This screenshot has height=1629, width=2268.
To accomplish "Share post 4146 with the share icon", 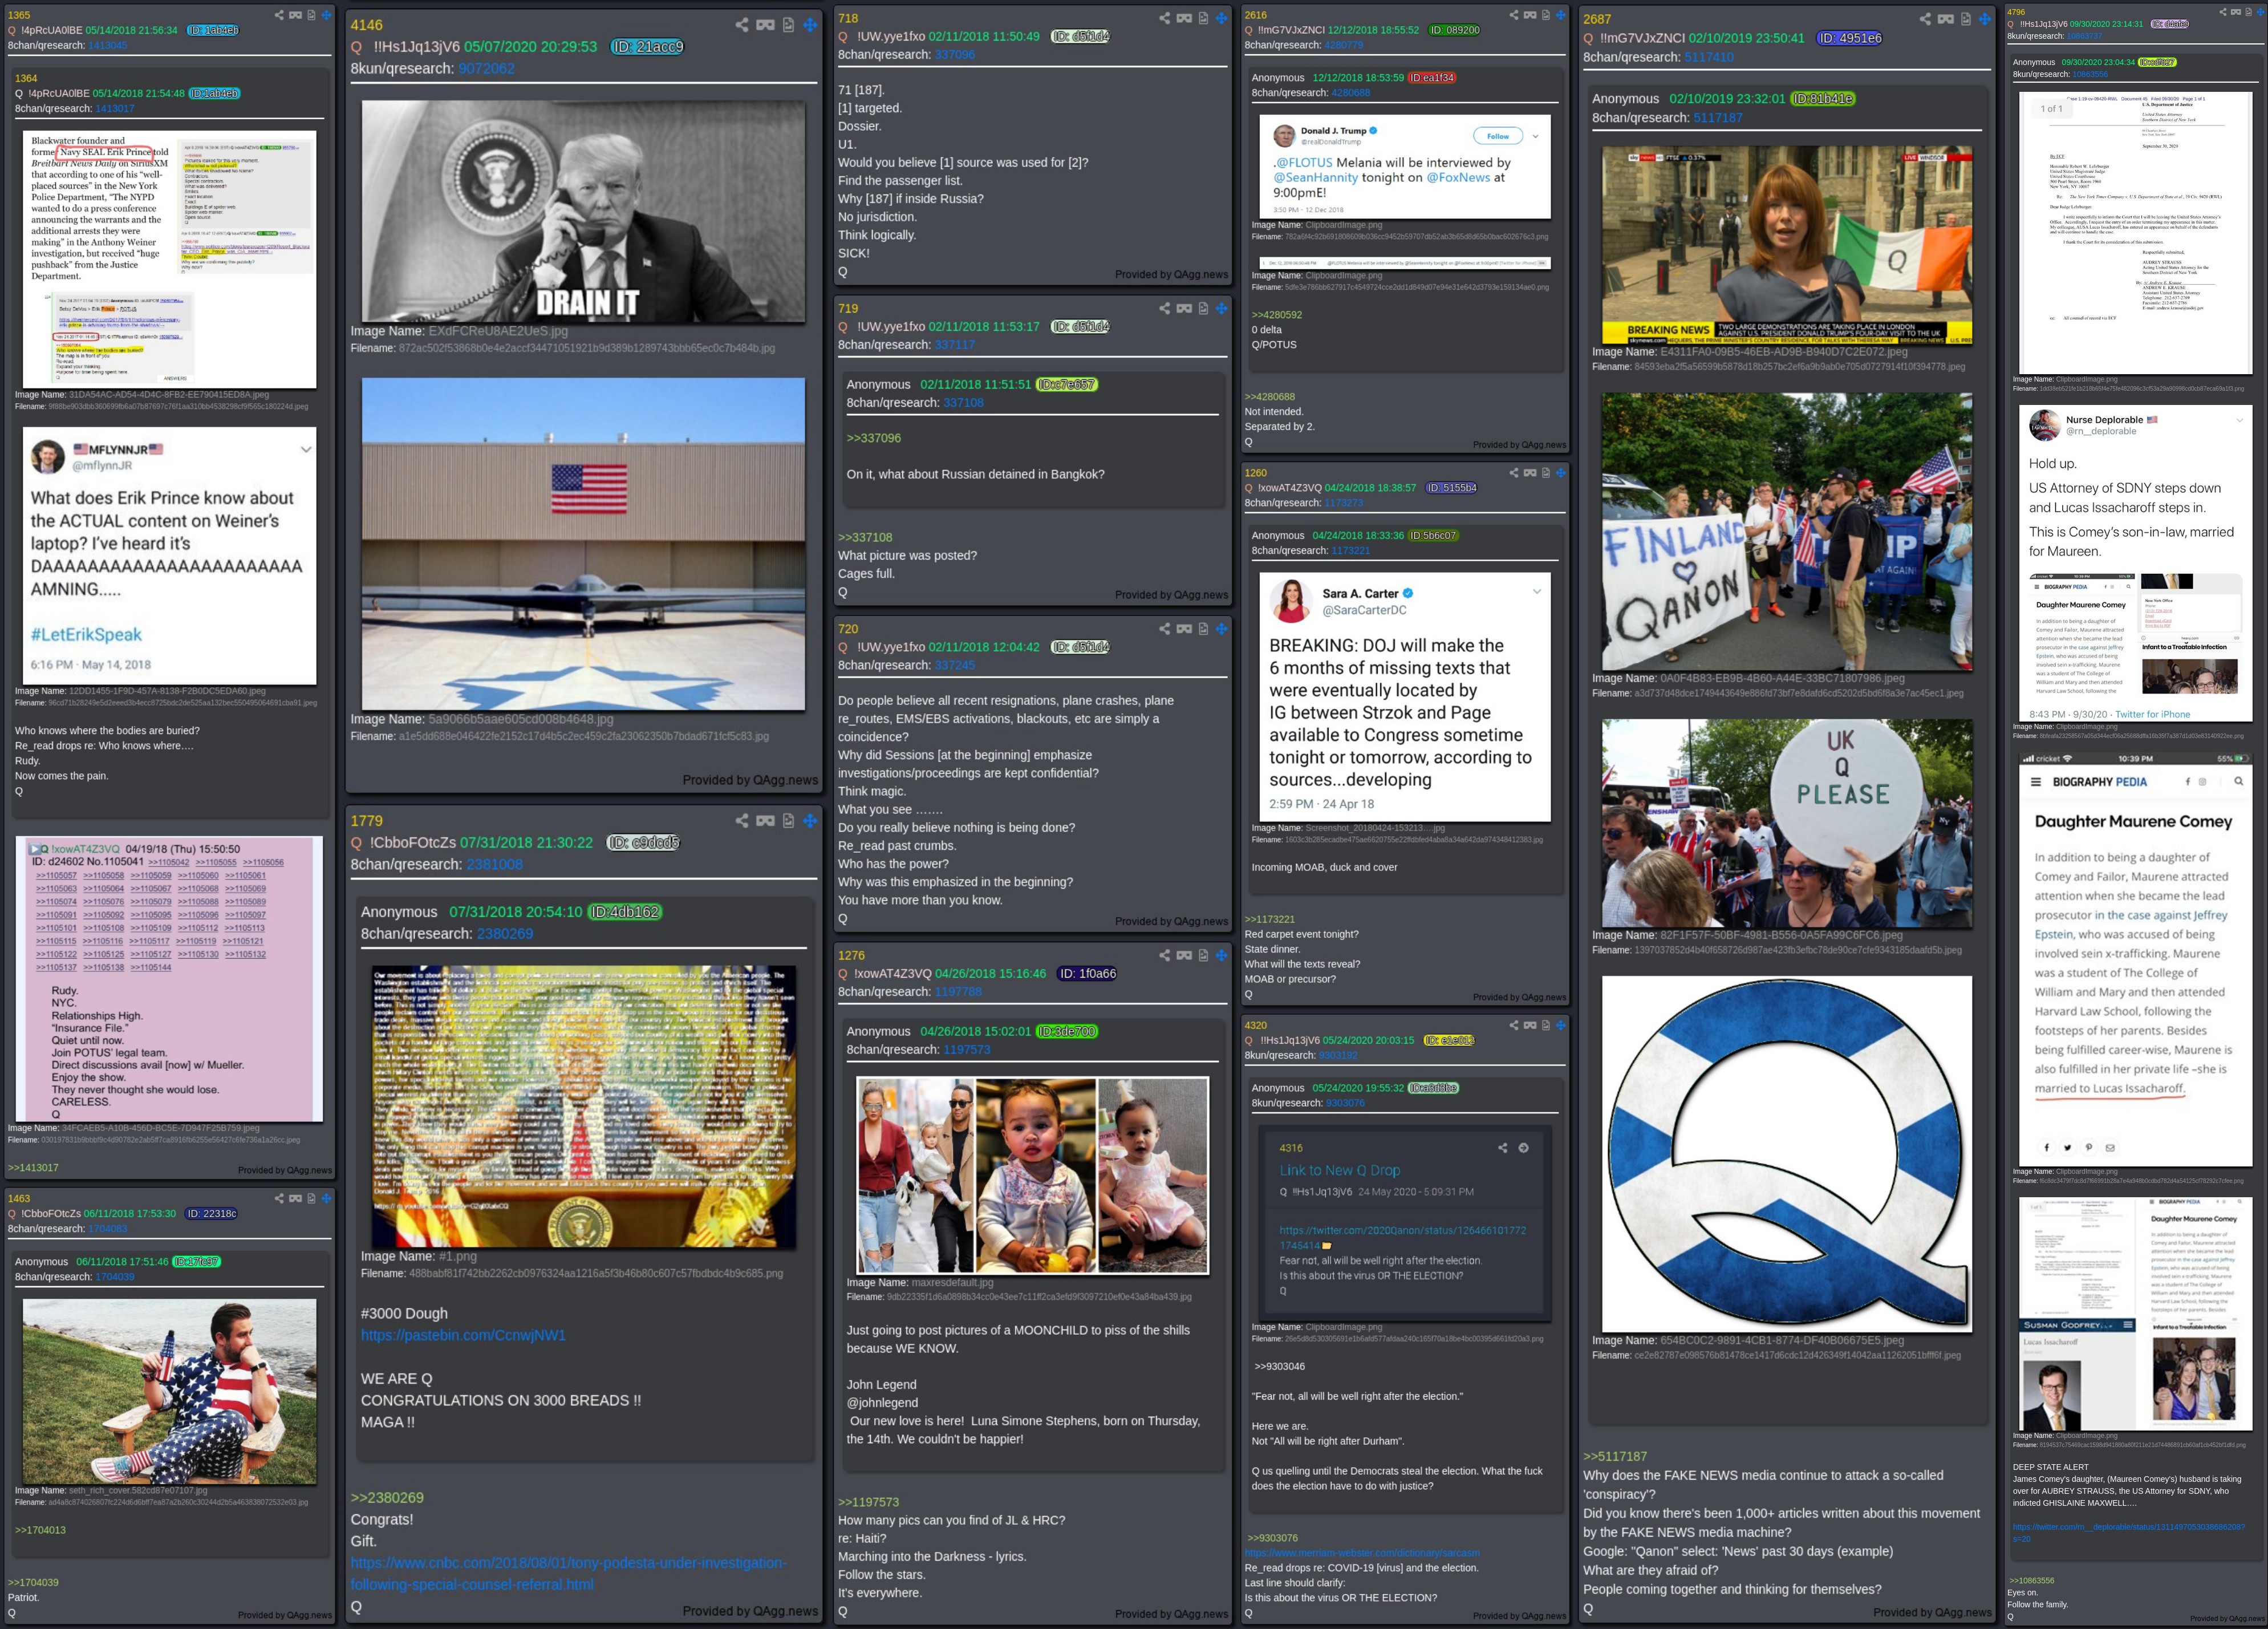I will point(742,25).
